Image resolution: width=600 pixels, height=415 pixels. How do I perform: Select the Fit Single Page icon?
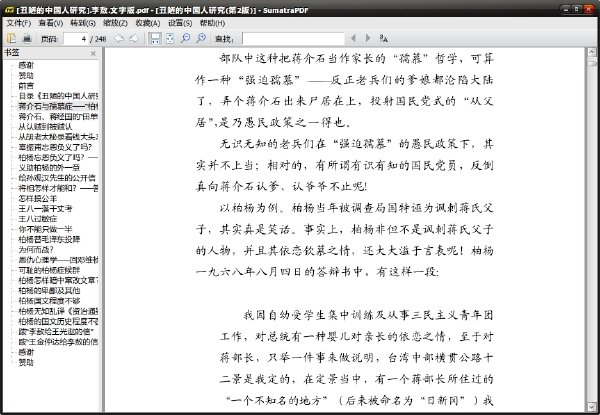(170, 38)
